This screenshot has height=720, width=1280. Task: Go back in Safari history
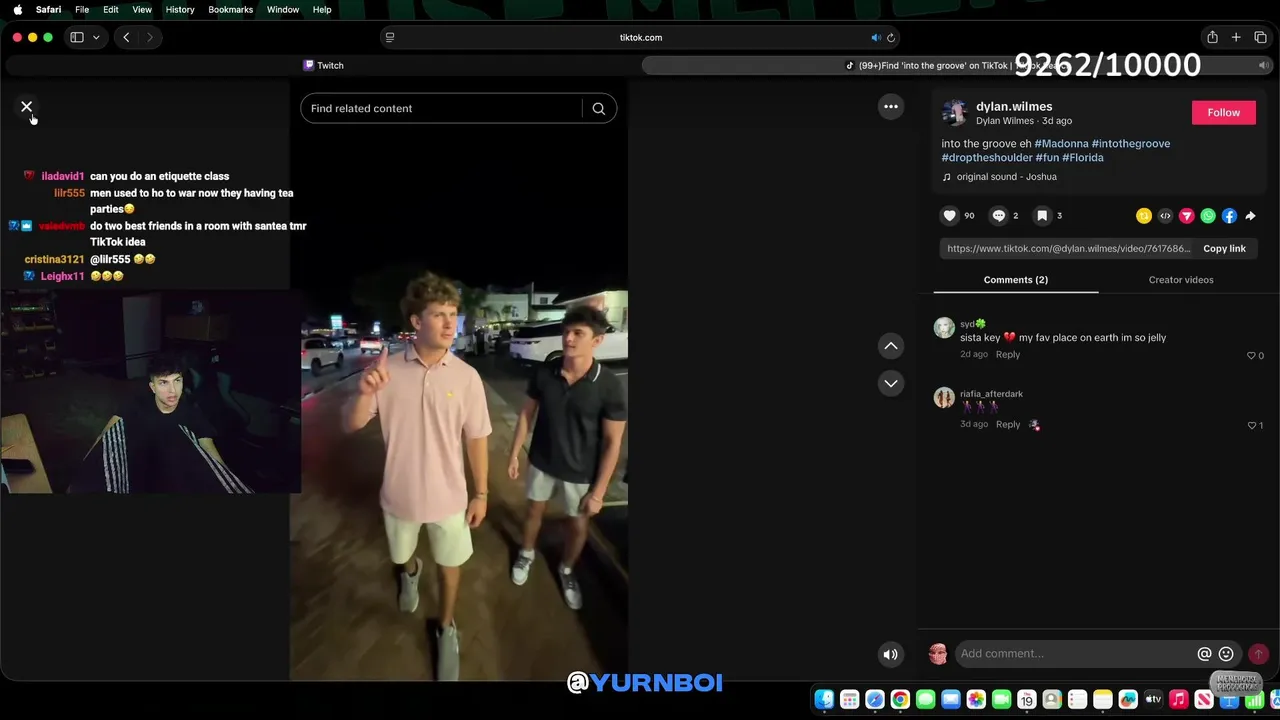126,37
